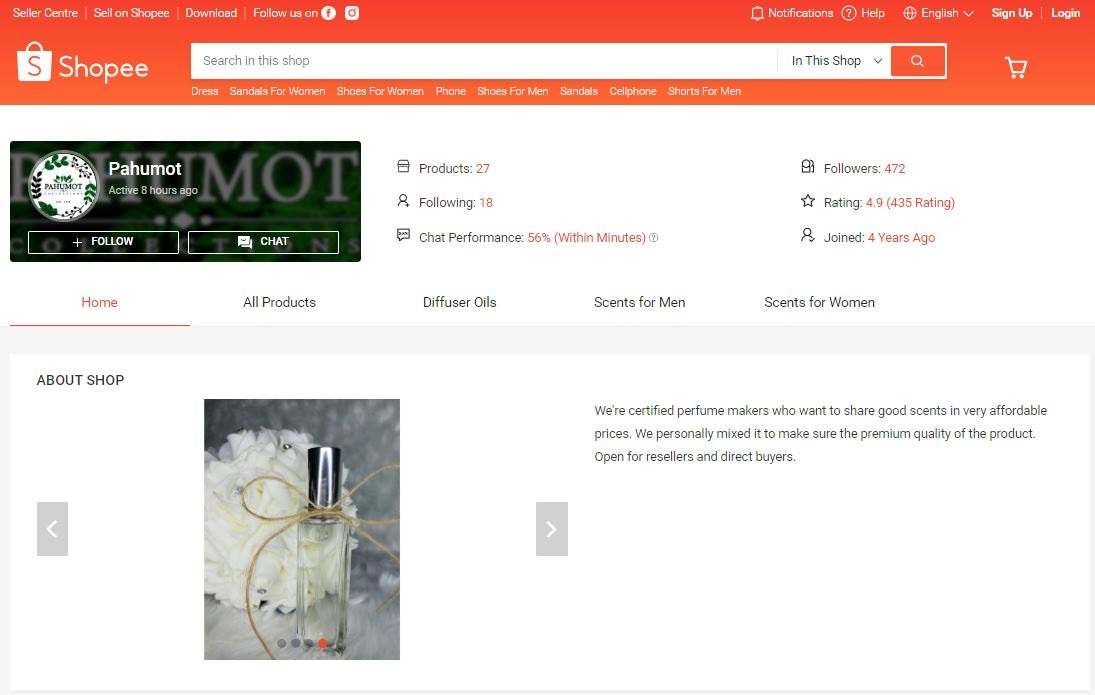Open the English language dropdown
This screenshot has width=1095, height=695.
click(x=938, y=13)
